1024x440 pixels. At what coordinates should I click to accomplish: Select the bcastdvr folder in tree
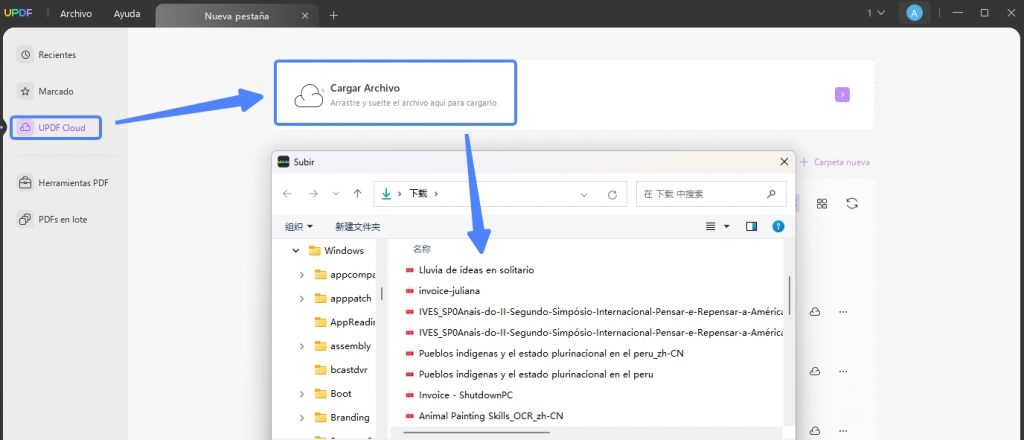(341, 369)
